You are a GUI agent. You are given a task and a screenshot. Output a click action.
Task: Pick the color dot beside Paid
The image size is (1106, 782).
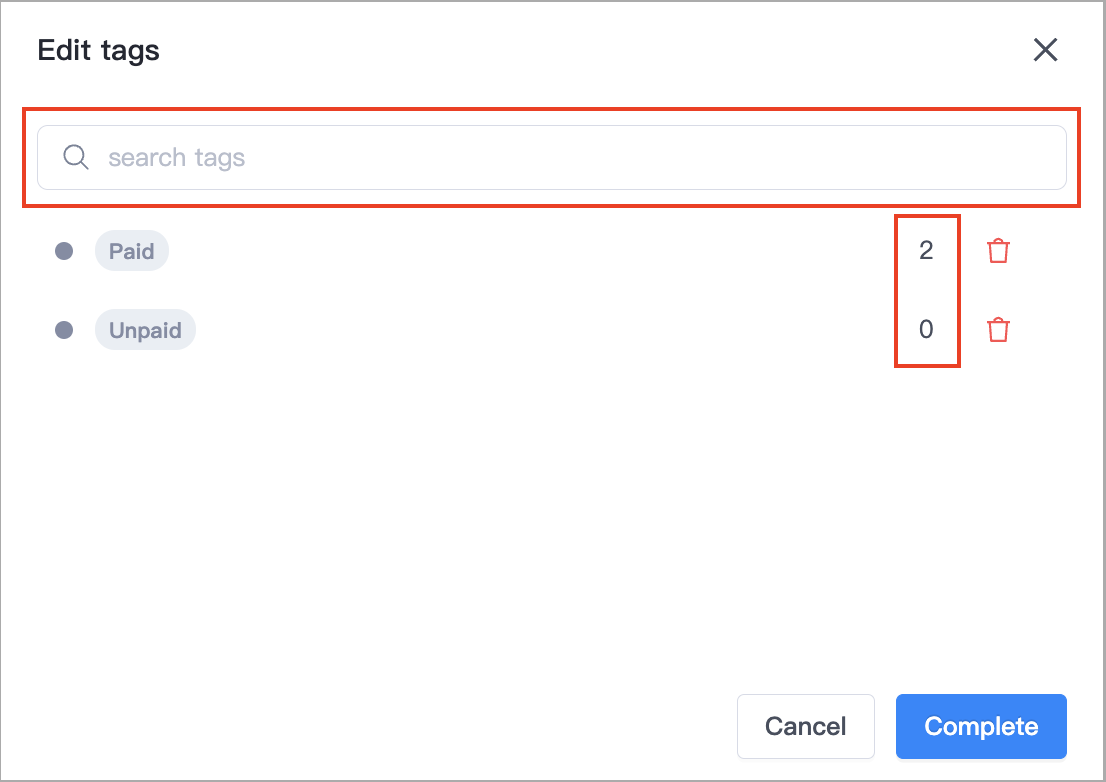click(64, 251)
